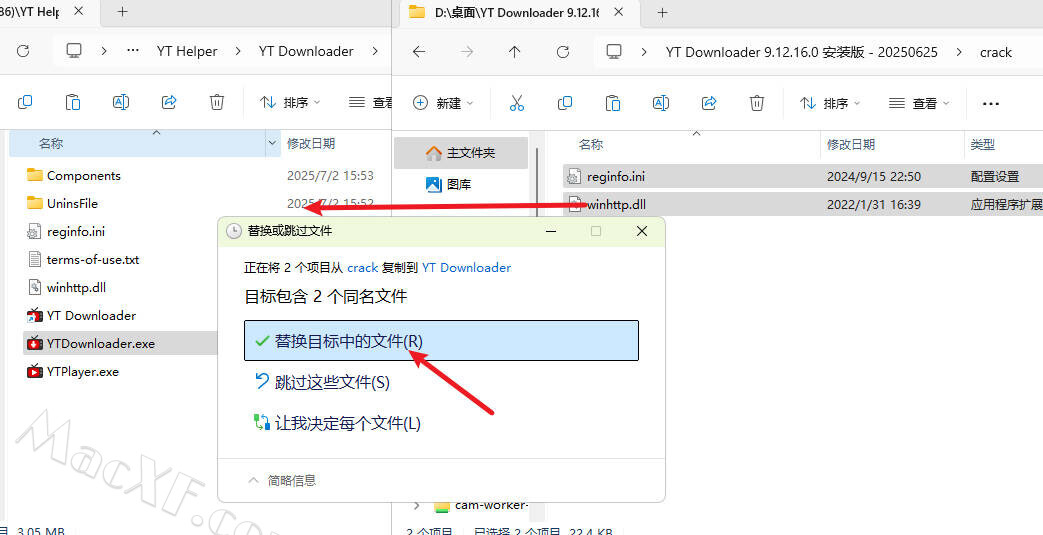The width and height of the screenshot is (1043, 535).
Task: Click ellipsis breadcrumb in left address bar
Action: [x=133, y=51]
